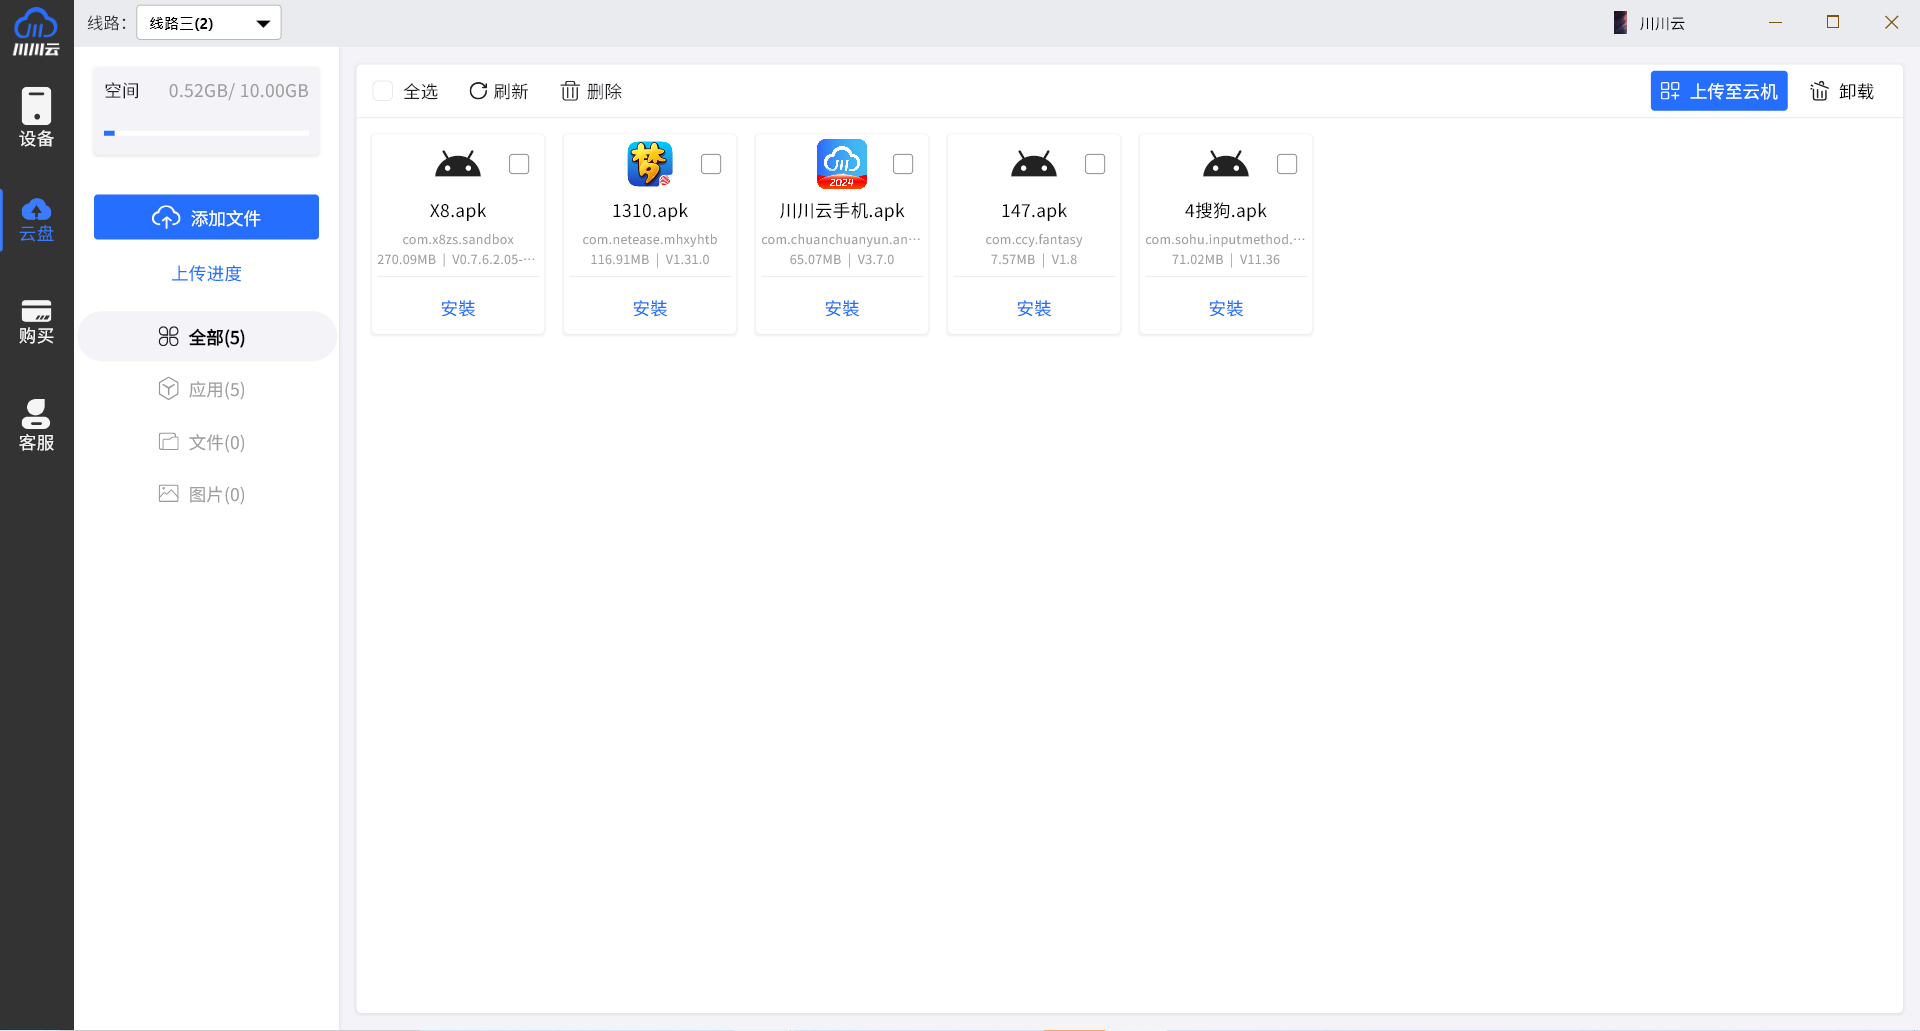Open 客服 customer service from the sidebar
The width and height of the screenshot is (1920, 1031).
(x=36, y=425)
